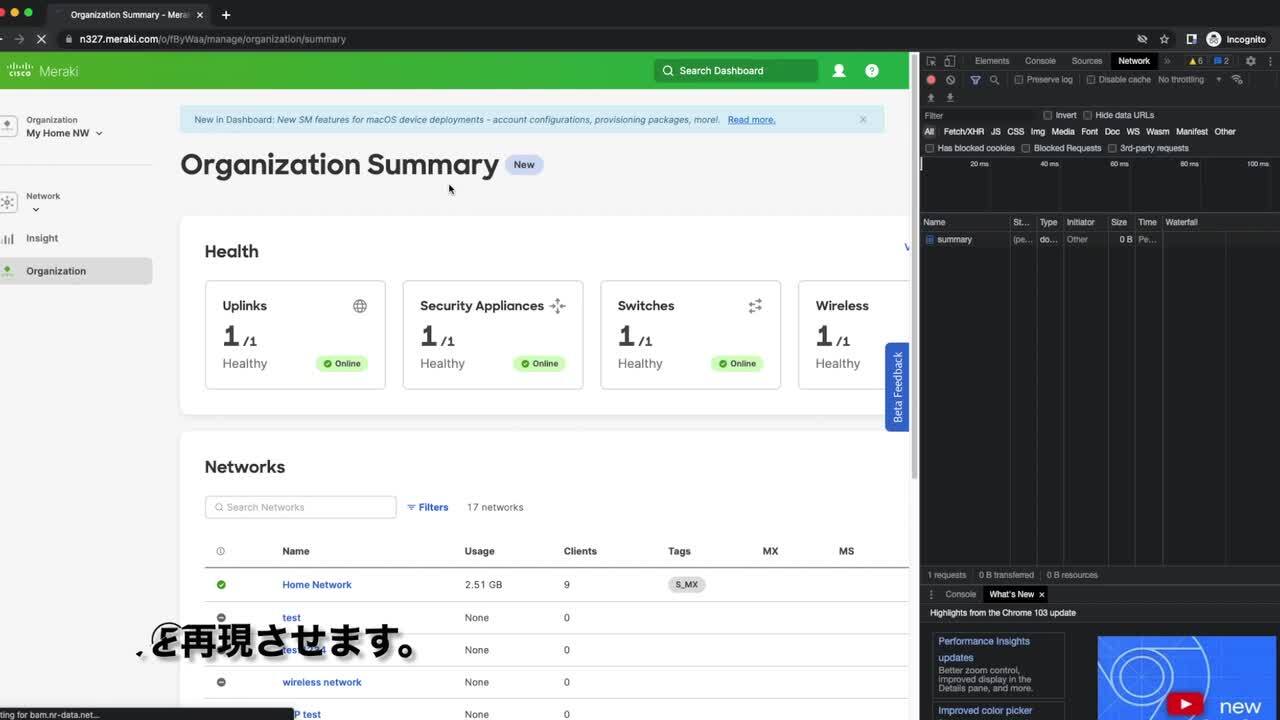Switch to Sources tab in DevTools
The width and height of the screenshot is (1280, 720).
click(1087, 61)
